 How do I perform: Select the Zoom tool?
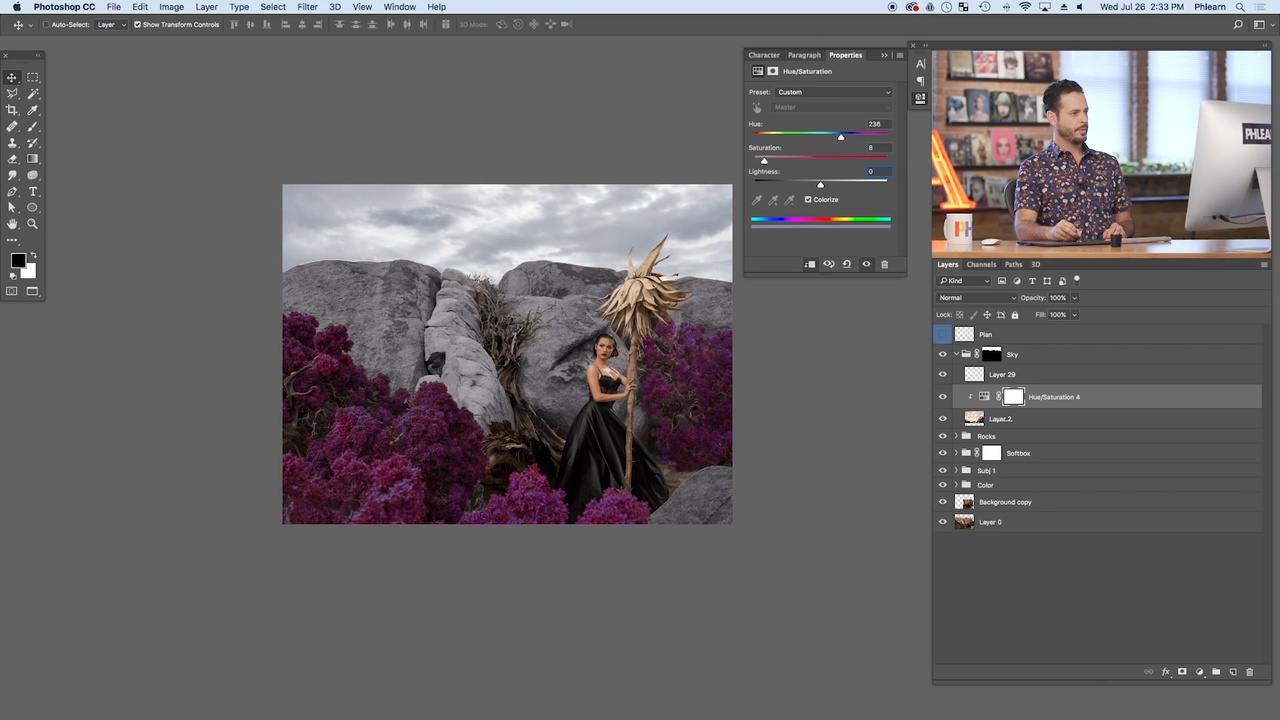[32, 224]
